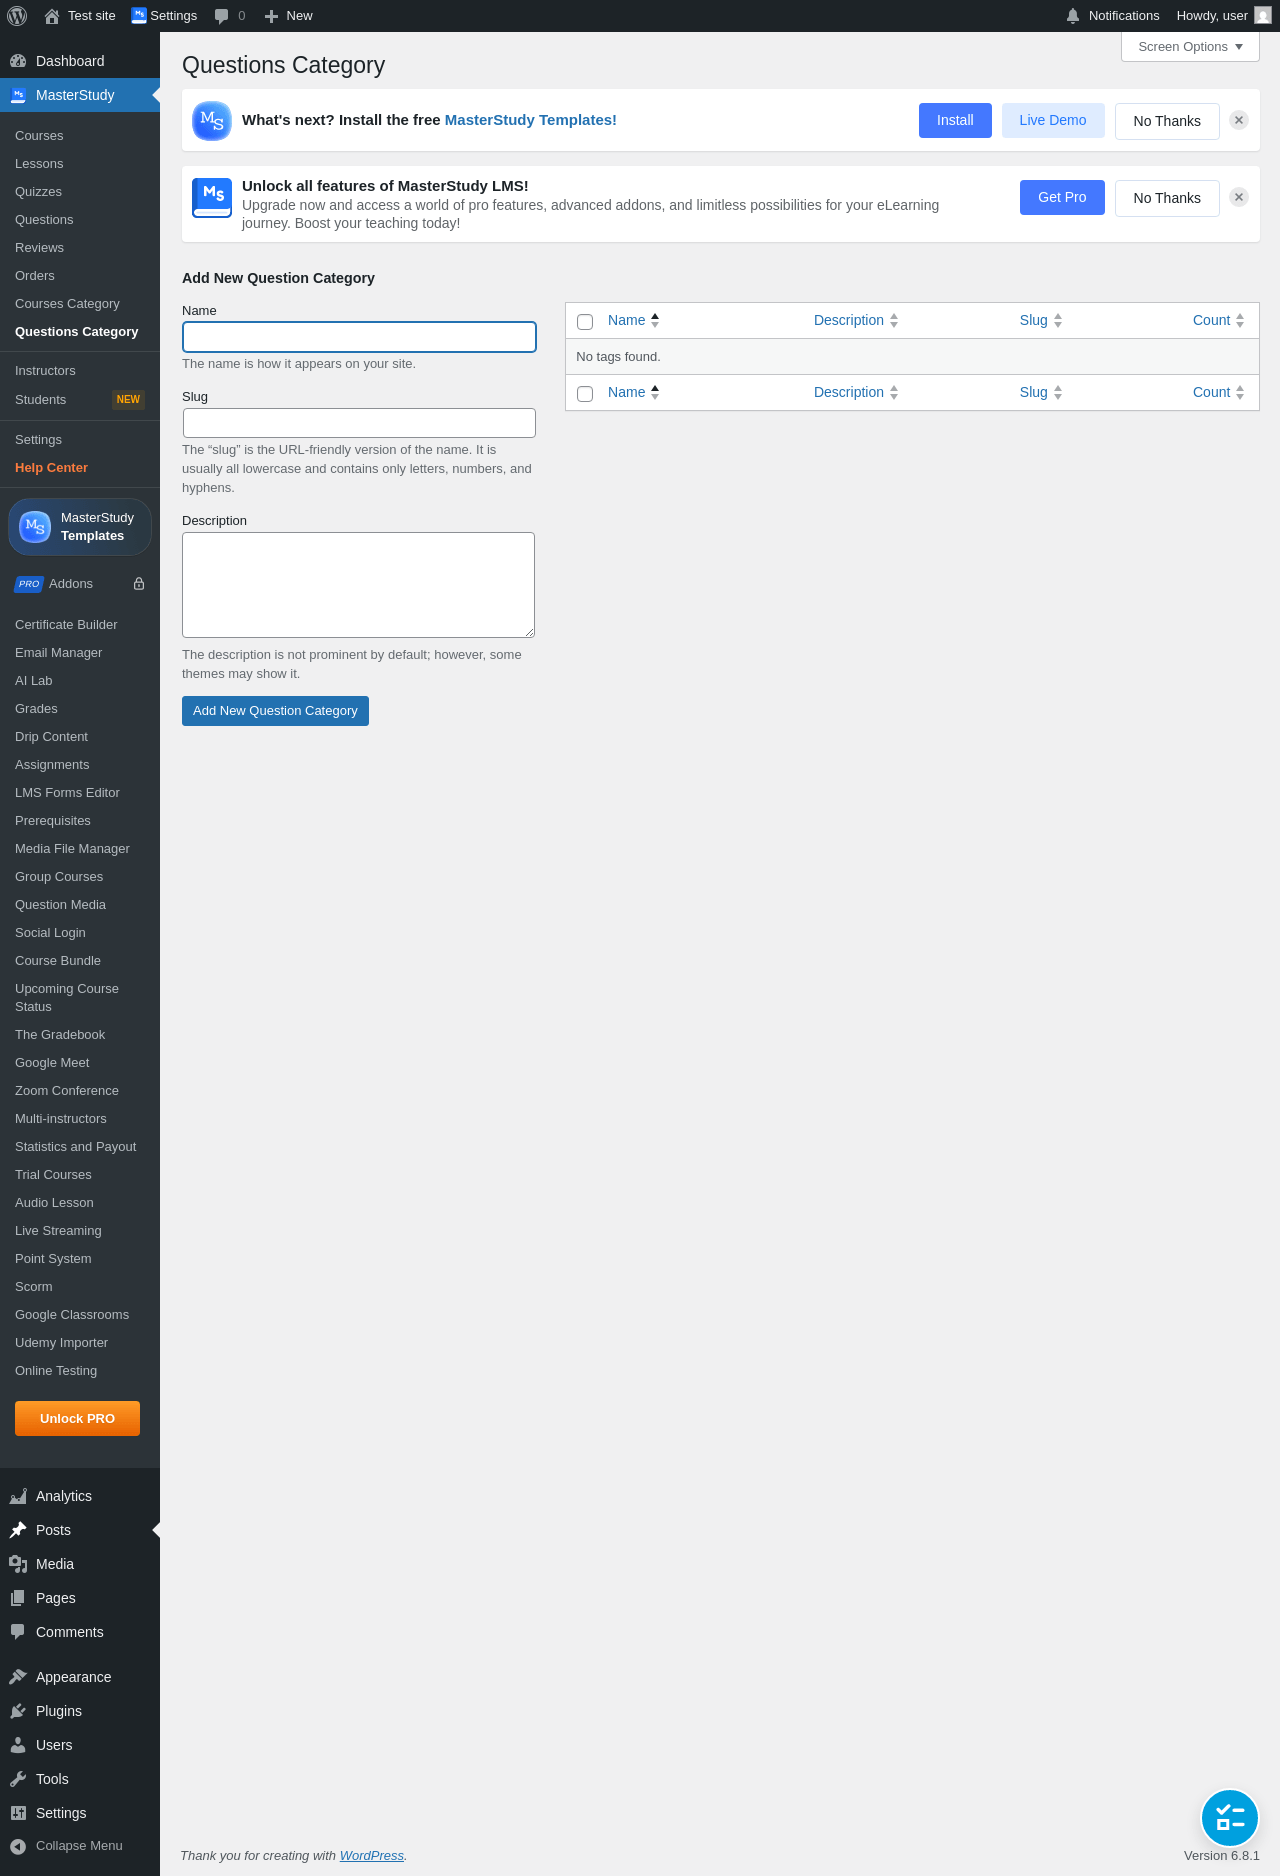Sort by Description in table footer
This screenshot has width=1280, height=1876.
856,392
